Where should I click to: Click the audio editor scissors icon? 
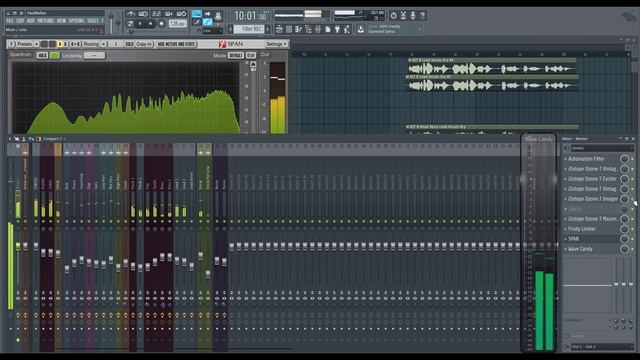[403, 16]
